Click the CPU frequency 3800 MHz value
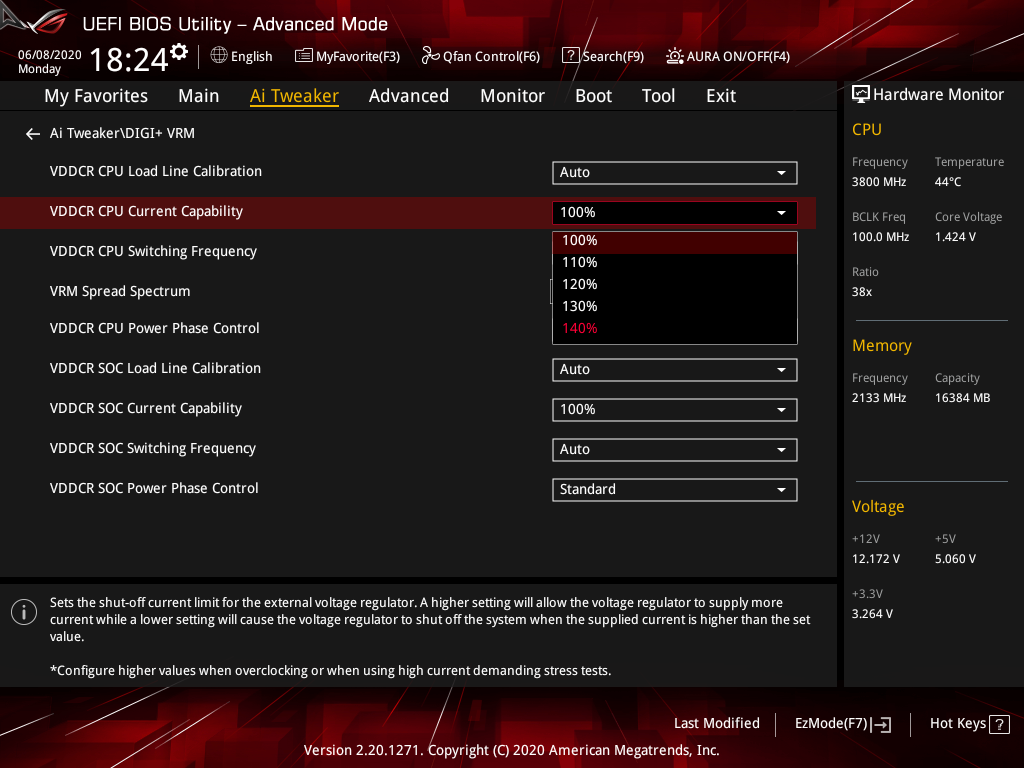 coord(878,182)
